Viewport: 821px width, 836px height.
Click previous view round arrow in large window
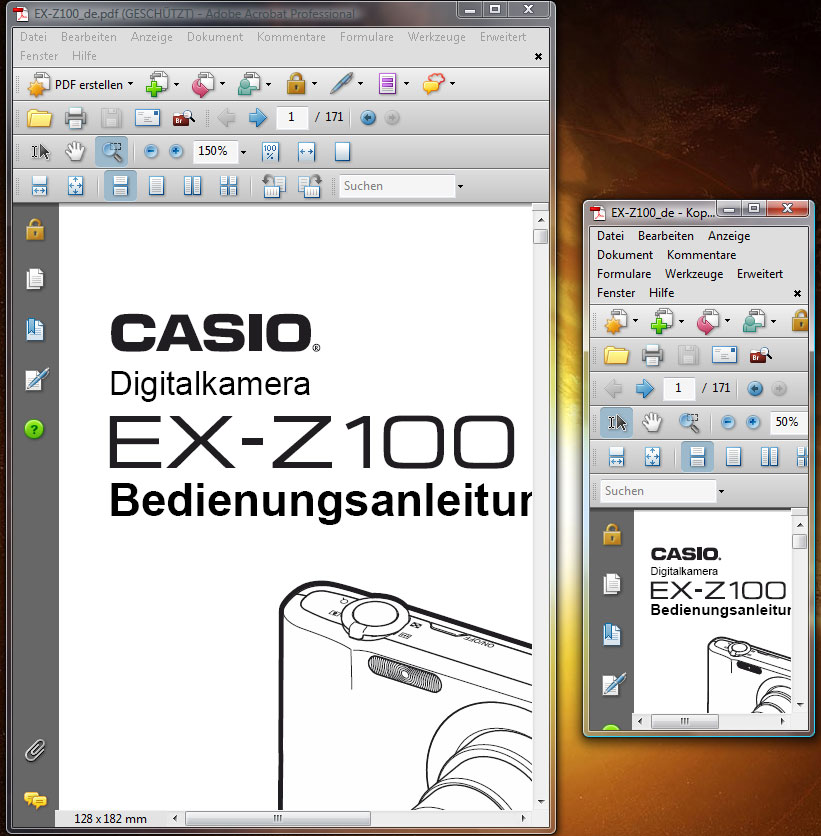click(x=368, y=118)
